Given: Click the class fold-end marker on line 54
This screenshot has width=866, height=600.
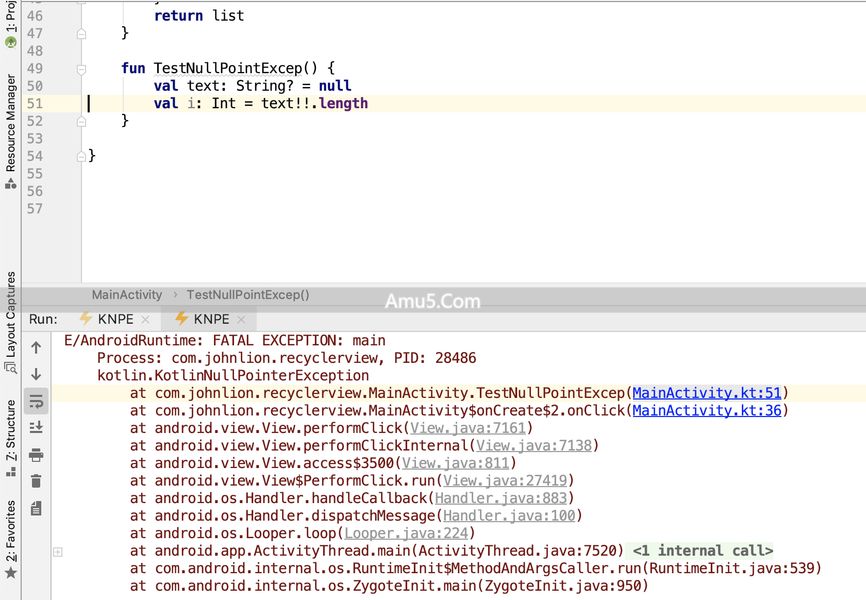Looking at the screenshot, I should coord(81,156).
